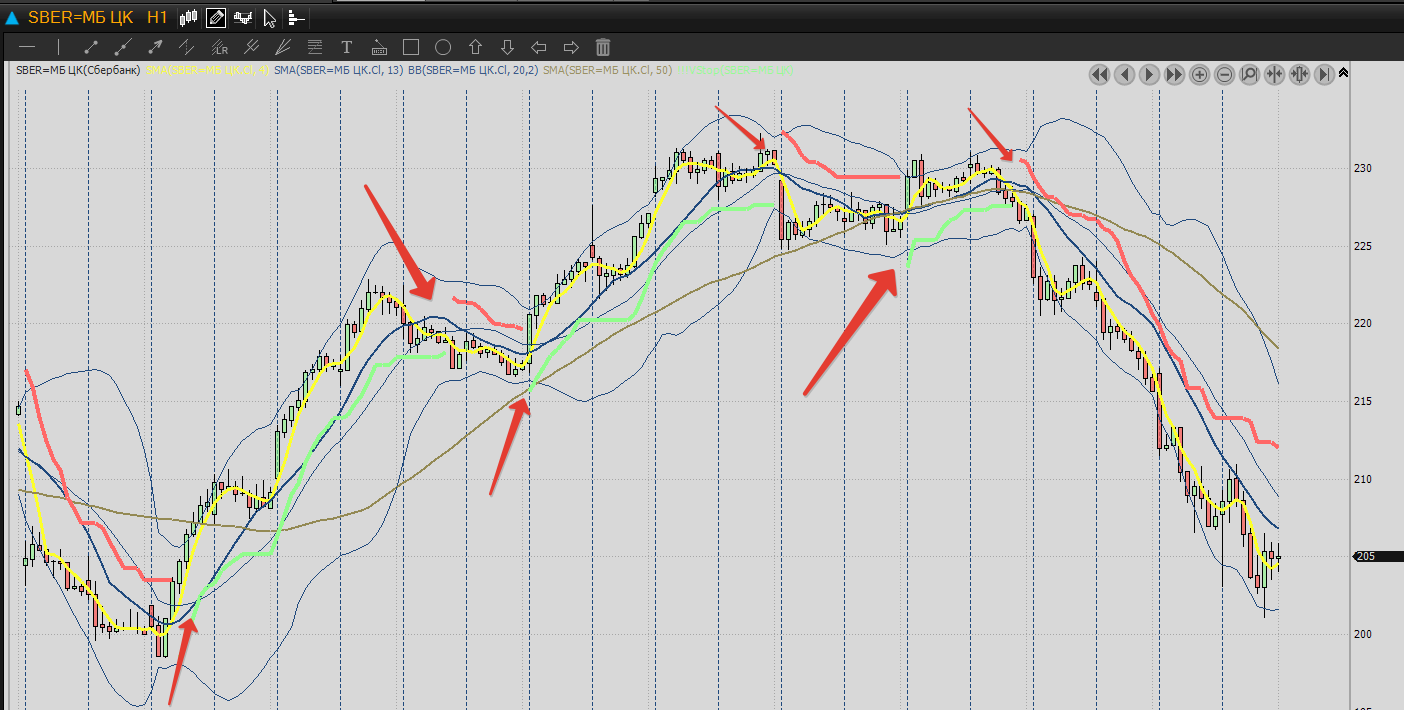This screenshot has width=1404, height=710.
Task: Select the rectangle shape tool
Action: point(411,47)
